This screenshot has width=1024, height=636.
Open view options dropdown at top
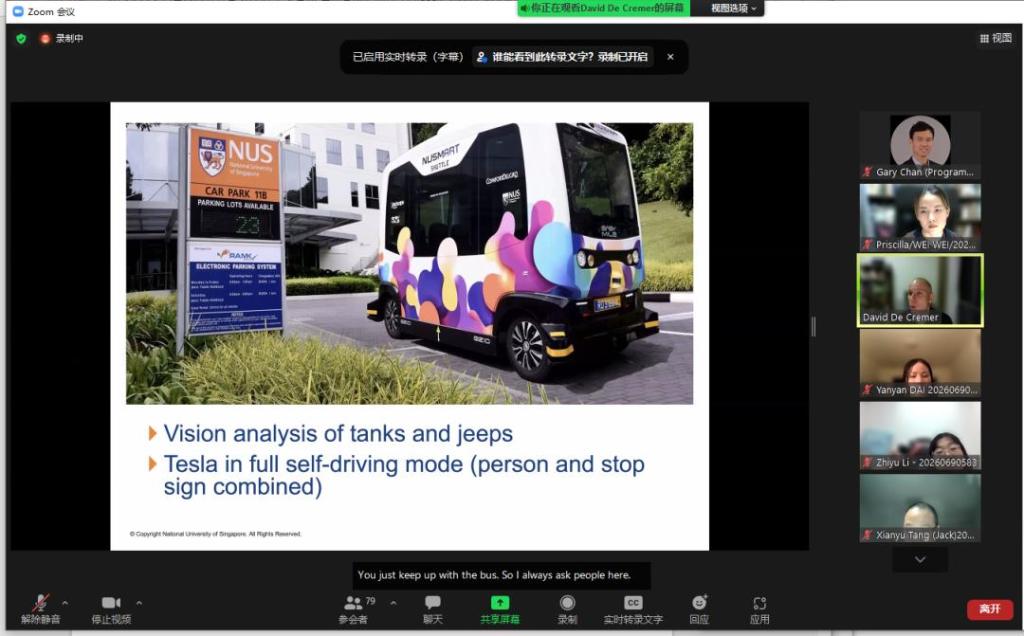click(733, 8)
